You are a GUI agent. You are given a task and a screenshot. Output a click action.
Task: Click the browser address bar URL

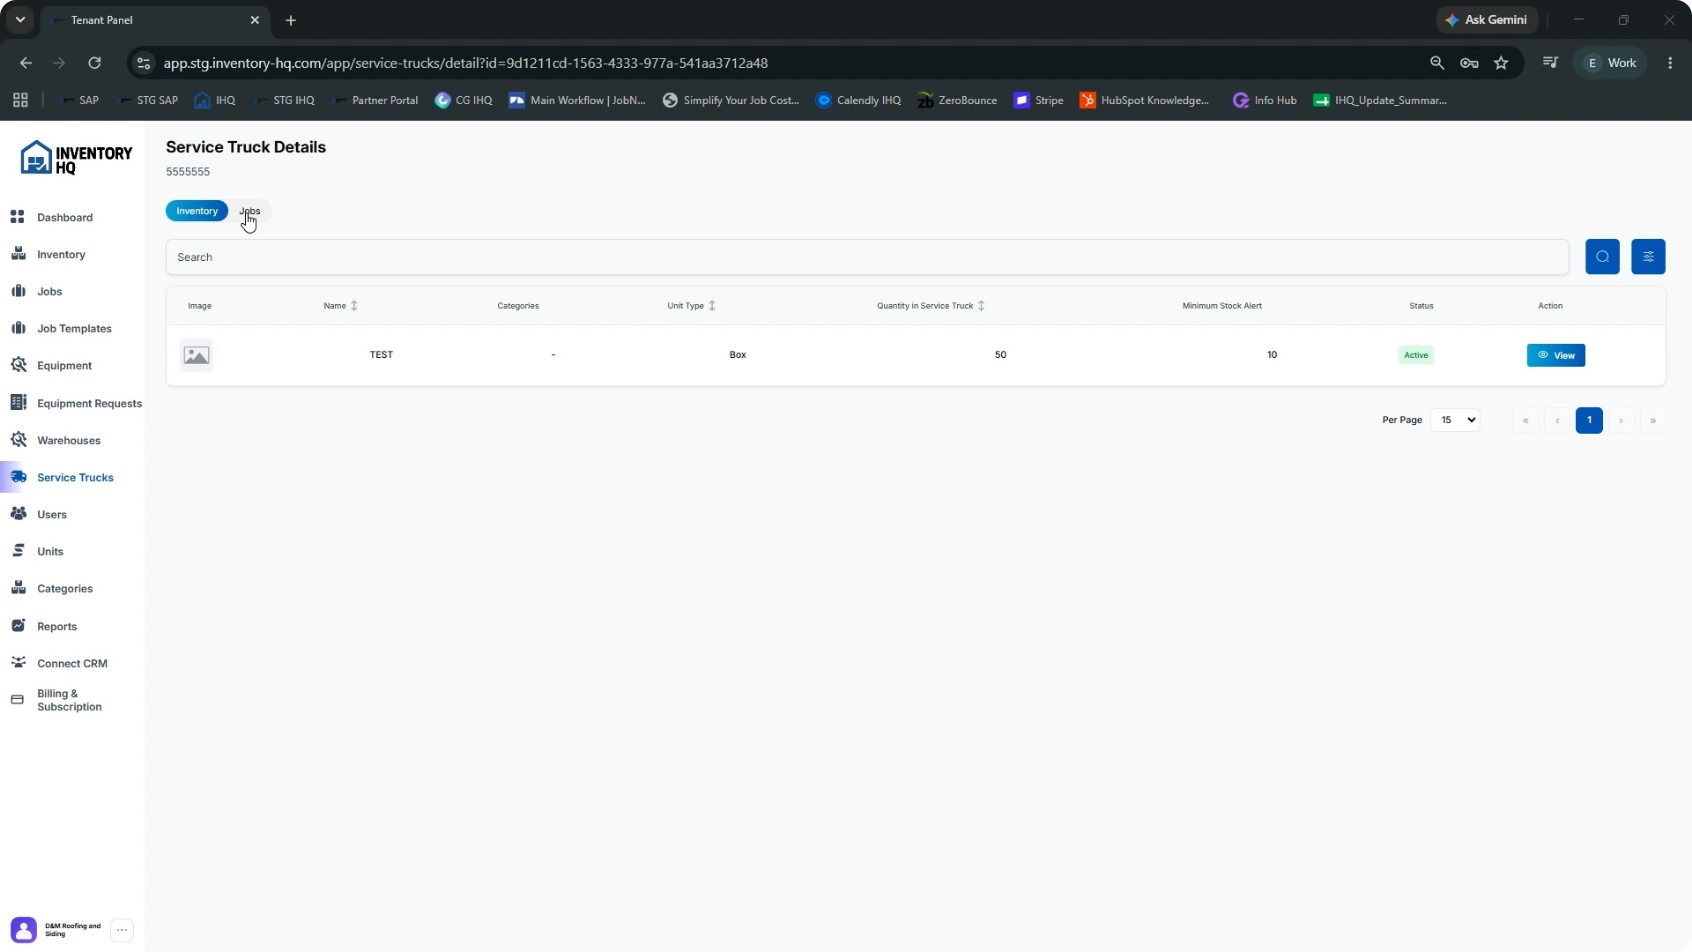click(x=466, y=62)
